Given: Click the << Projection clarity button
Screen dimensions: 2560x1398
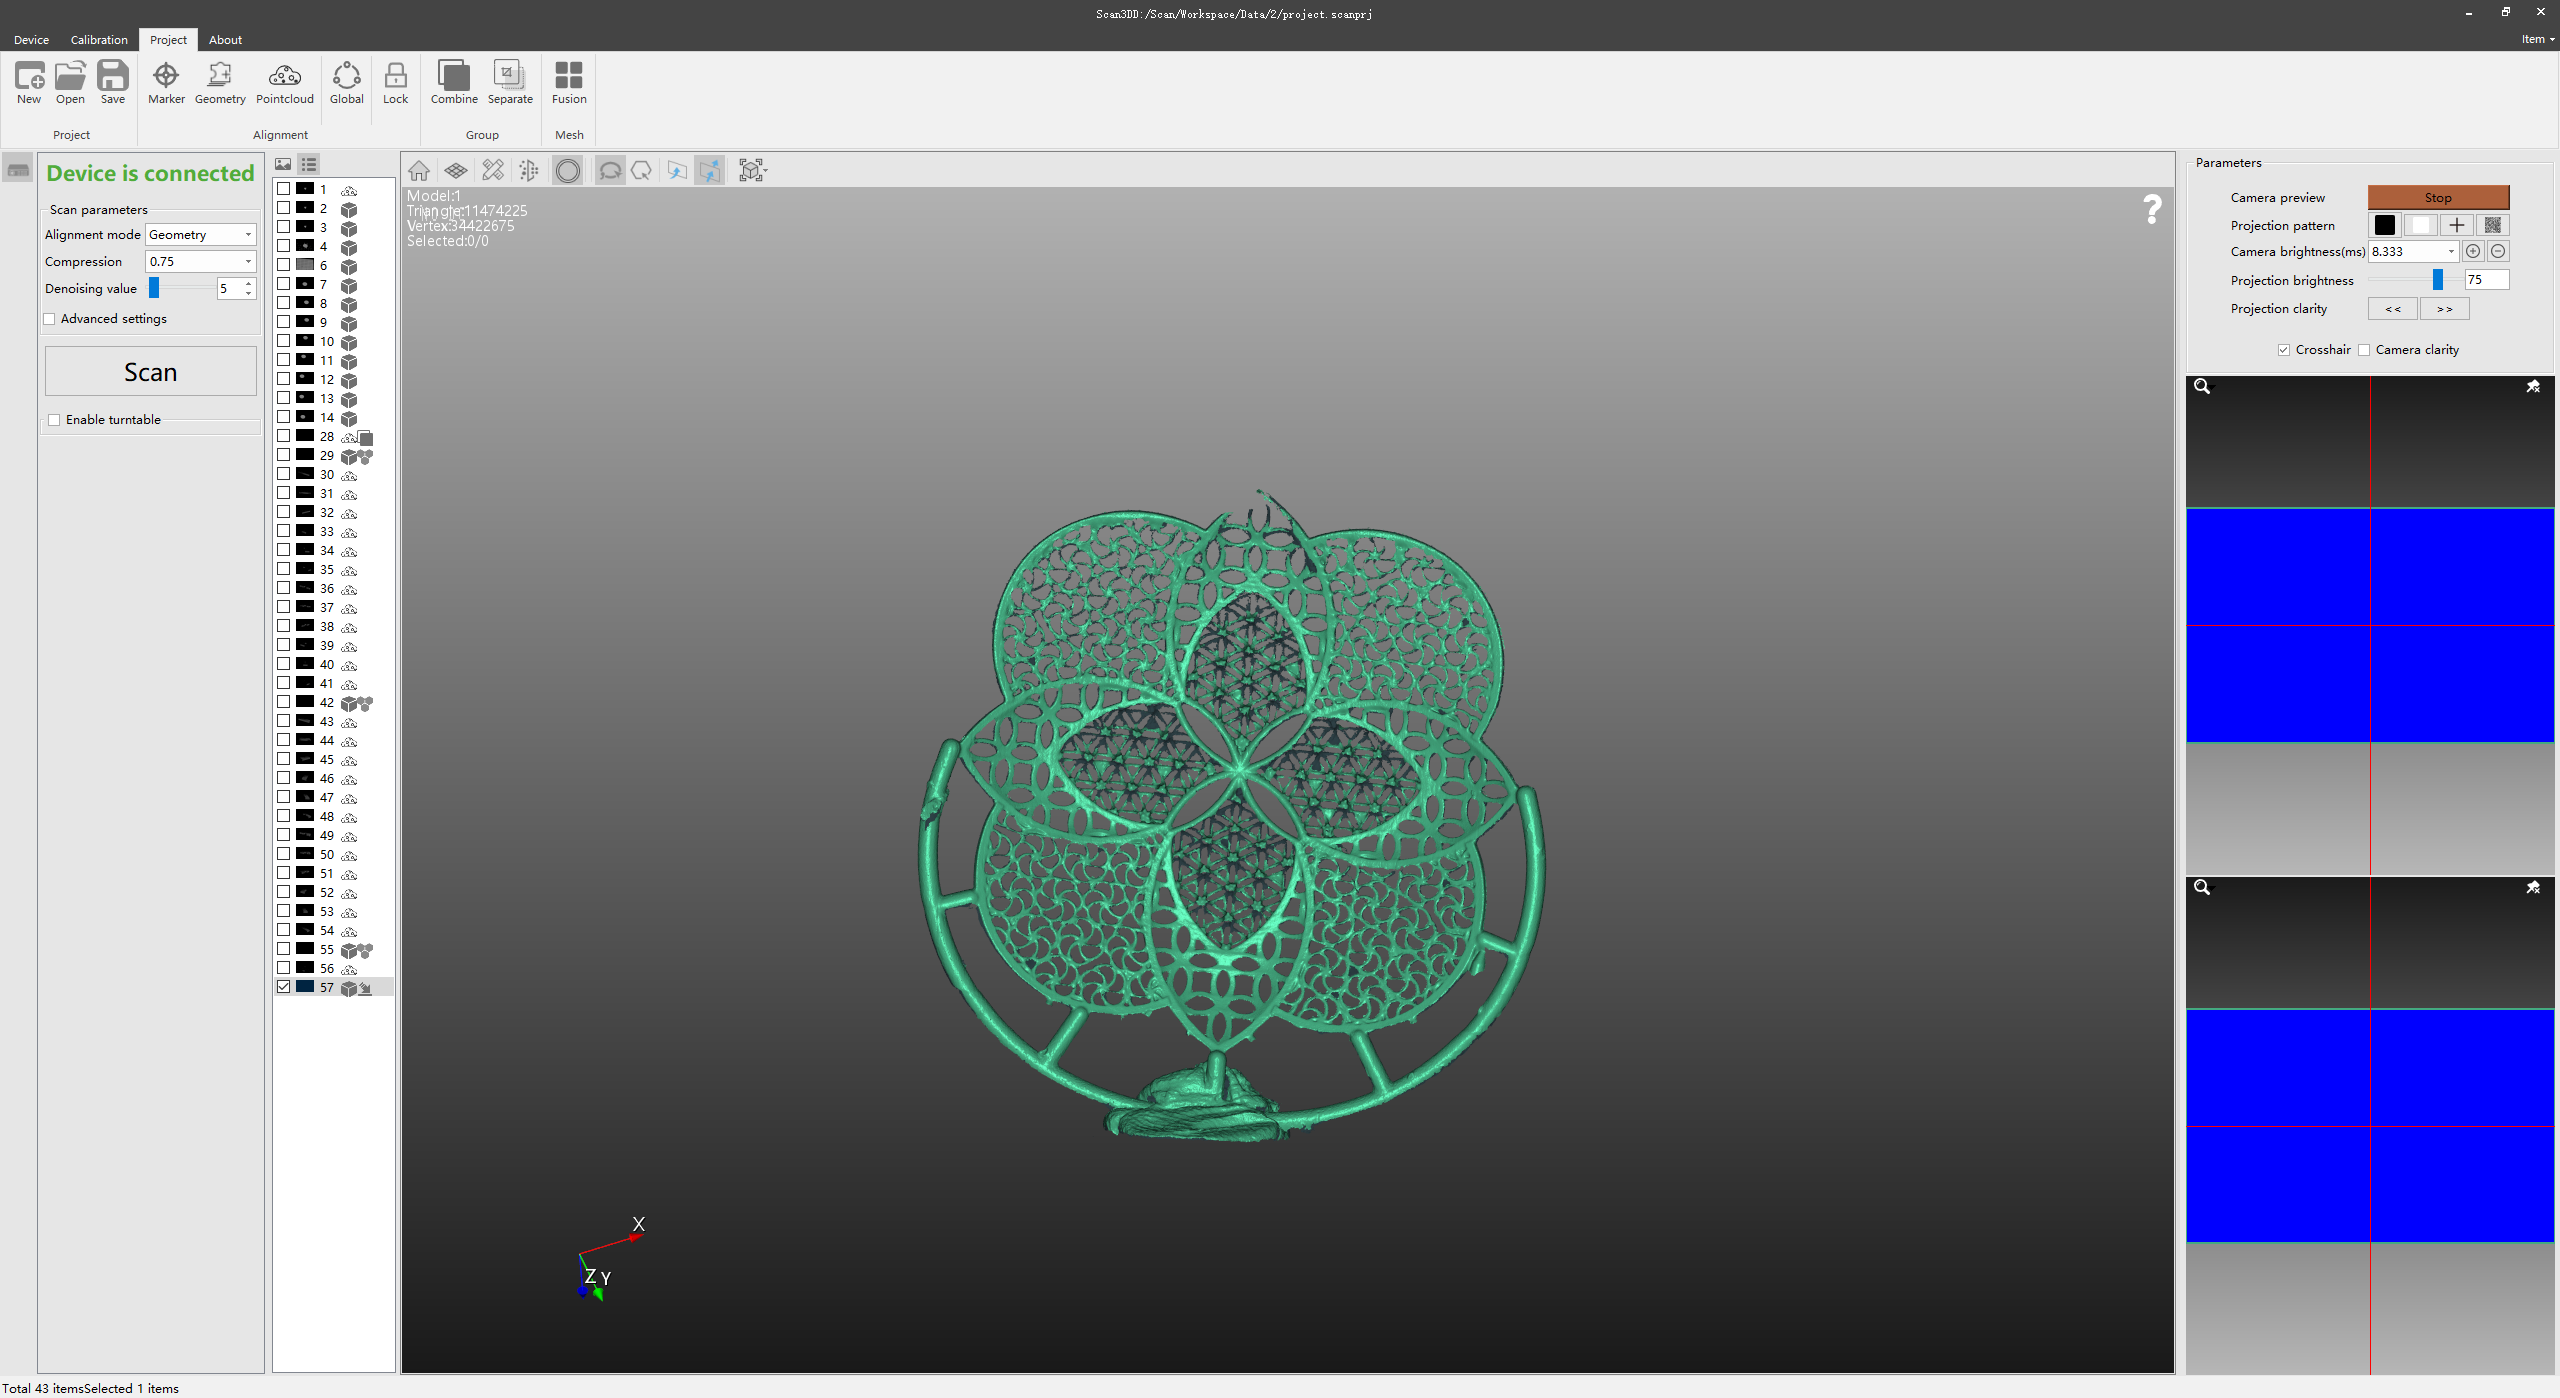Looking at the screenshot, I should tap(2393, 309).
